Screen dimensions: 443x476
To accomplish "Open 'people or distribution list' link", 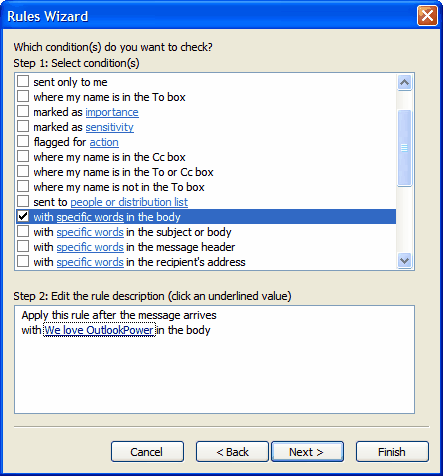I will (x=129, y=202).
